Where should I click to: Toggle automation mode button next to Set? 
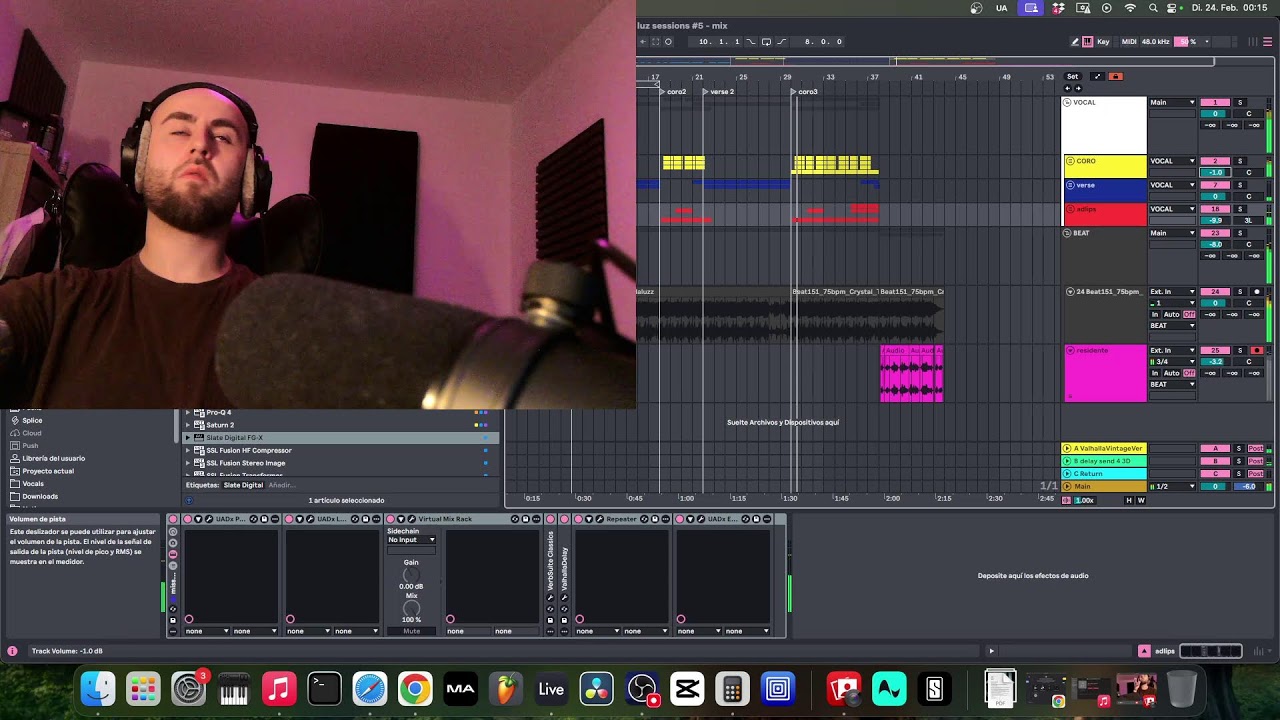point(1097,77)
